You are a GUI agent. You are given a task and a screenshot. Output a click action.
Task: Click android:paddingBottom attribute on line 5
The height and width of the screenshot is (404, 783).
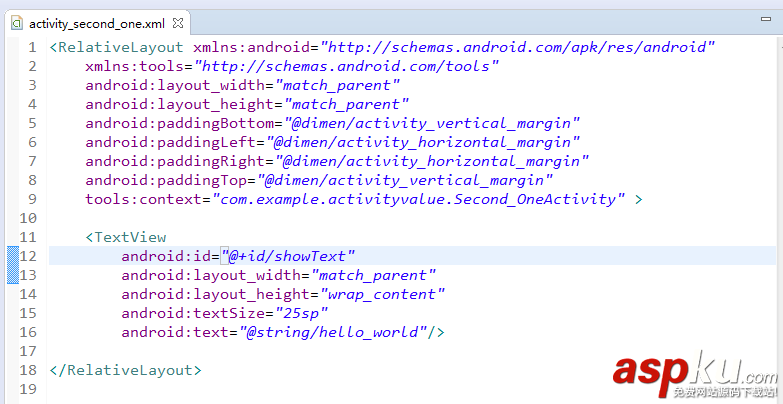pyautogui.click(x=180, y=123)
